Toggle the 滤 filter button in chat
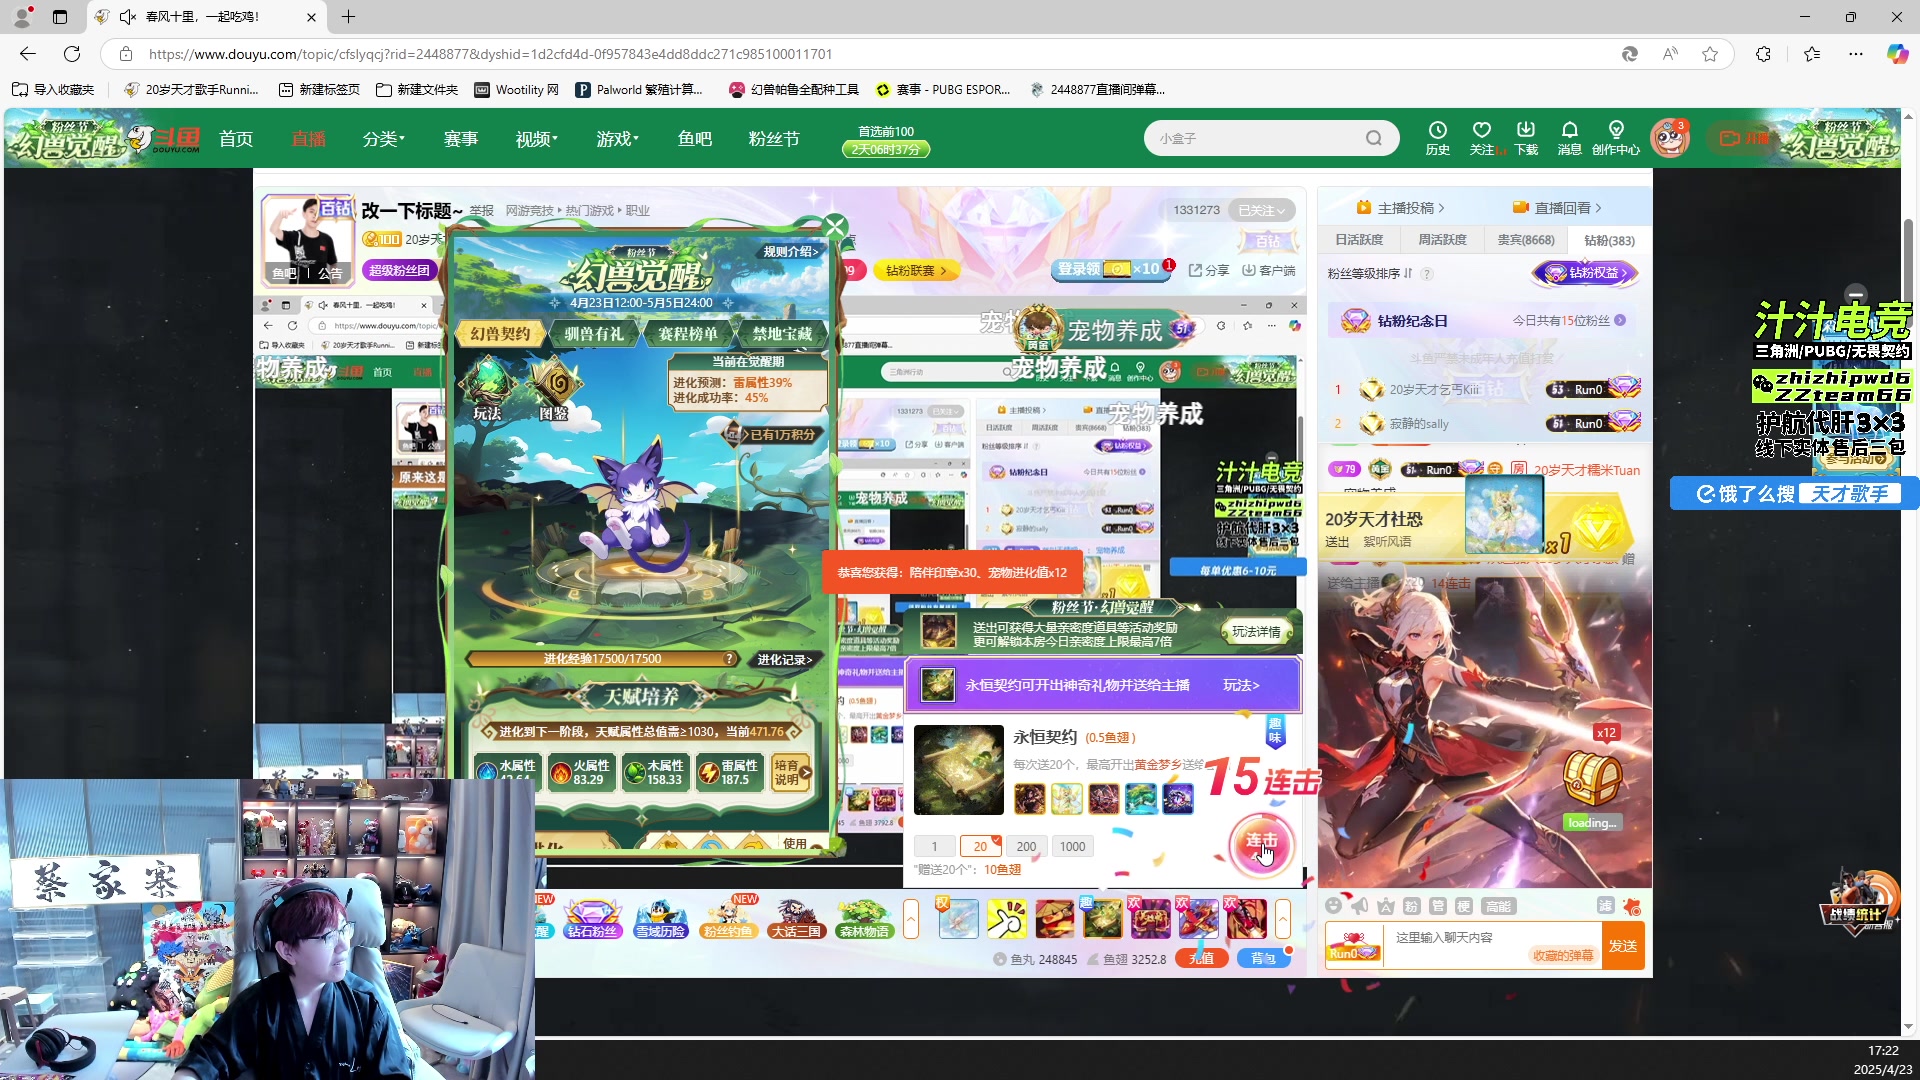1920x1080 pixels. pyautogui.click(x=1605, y=906)
